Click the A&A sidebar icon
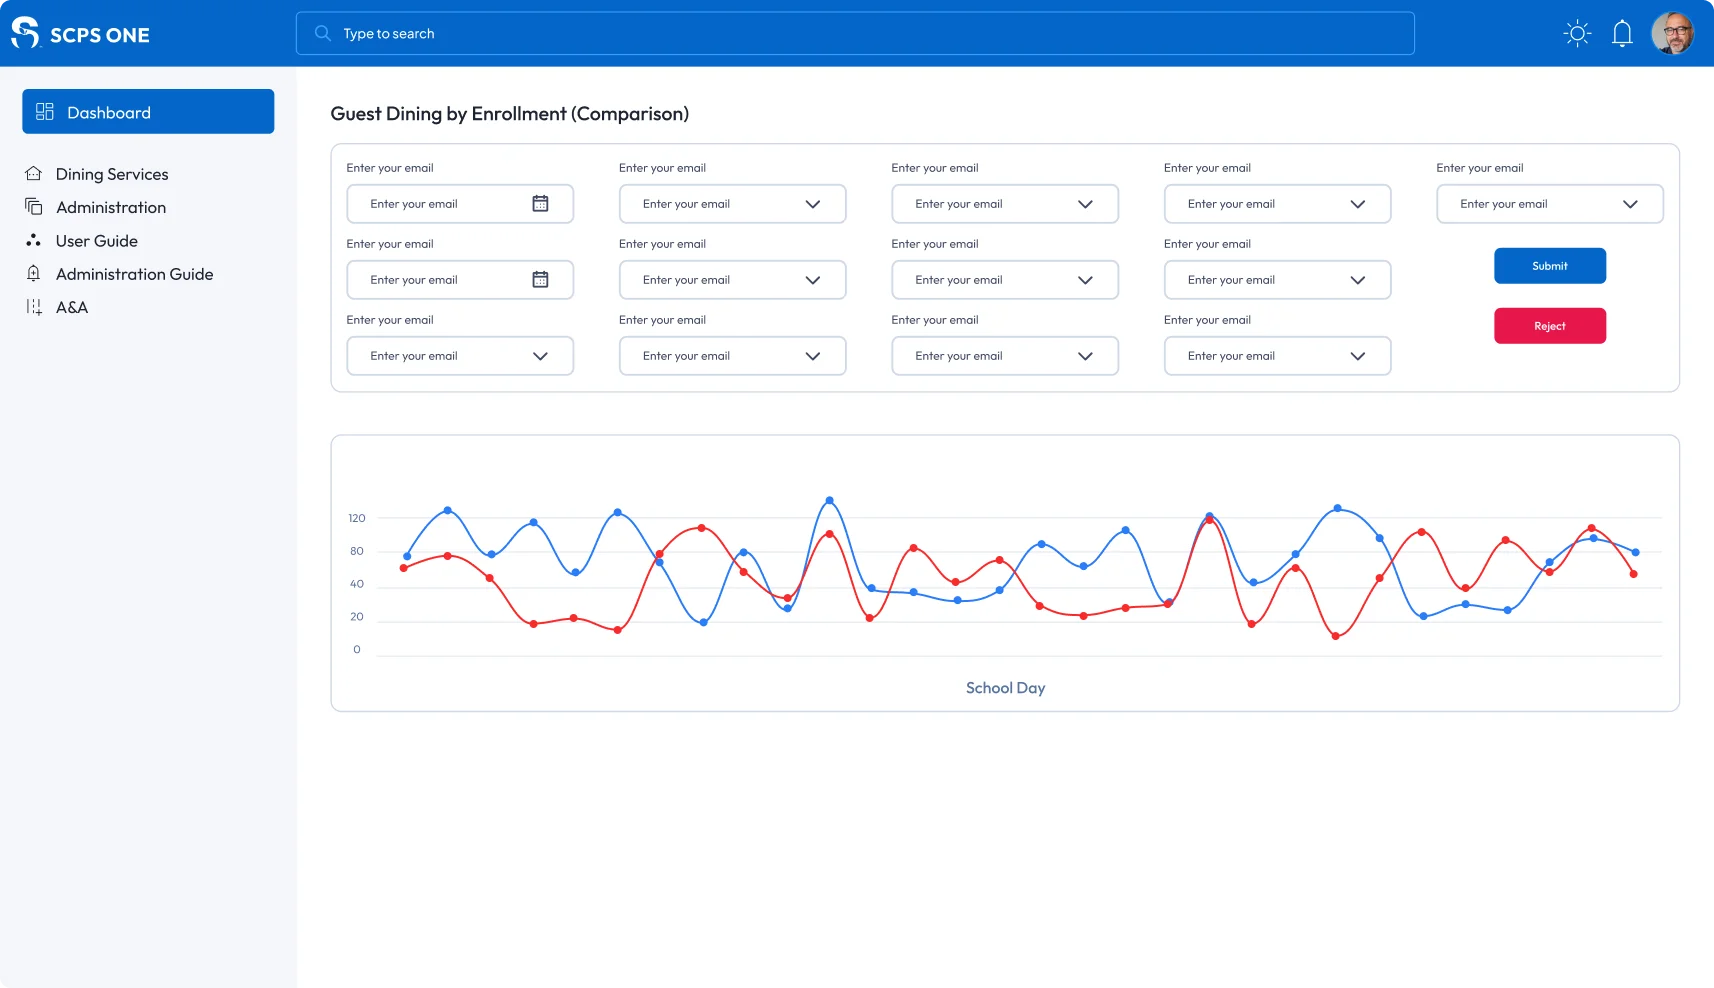This screenshot has height=988, width=1714. [34, 307]
